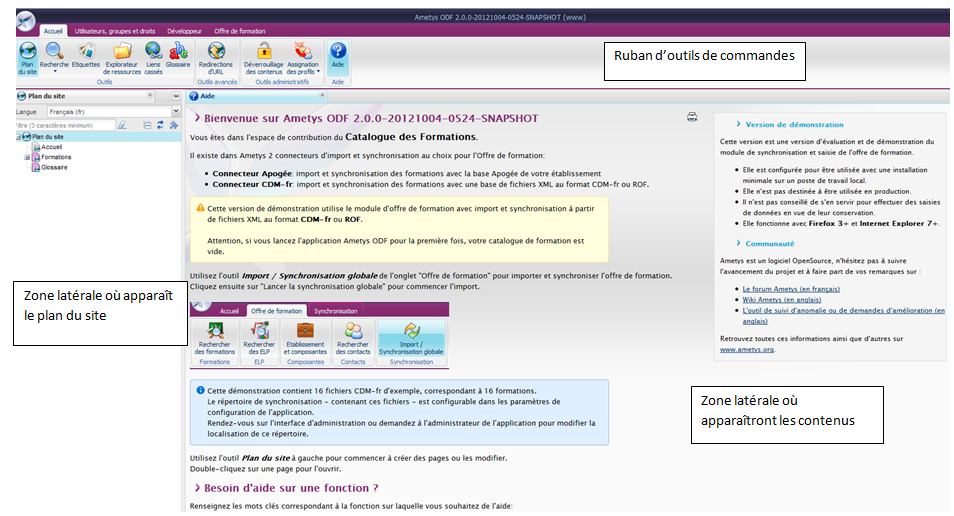
Task: Switch to the Offre de formation tab
Action: pyautogui.click(x=240, y=31)
